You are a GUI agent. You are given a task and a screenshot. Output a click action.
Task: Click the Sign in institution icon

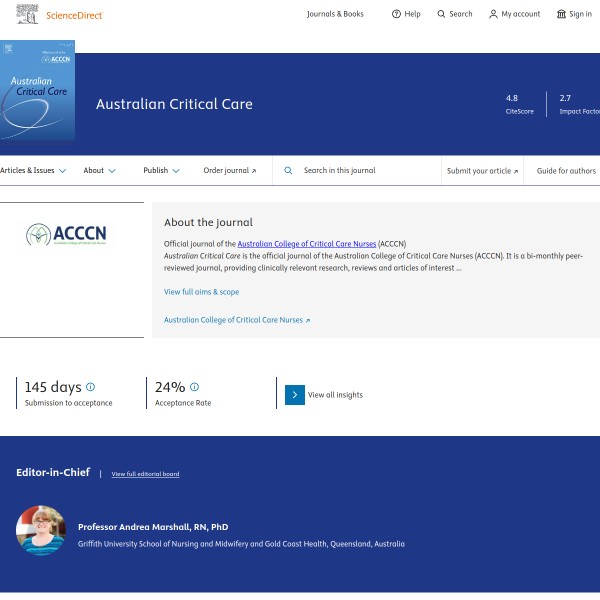561,14
